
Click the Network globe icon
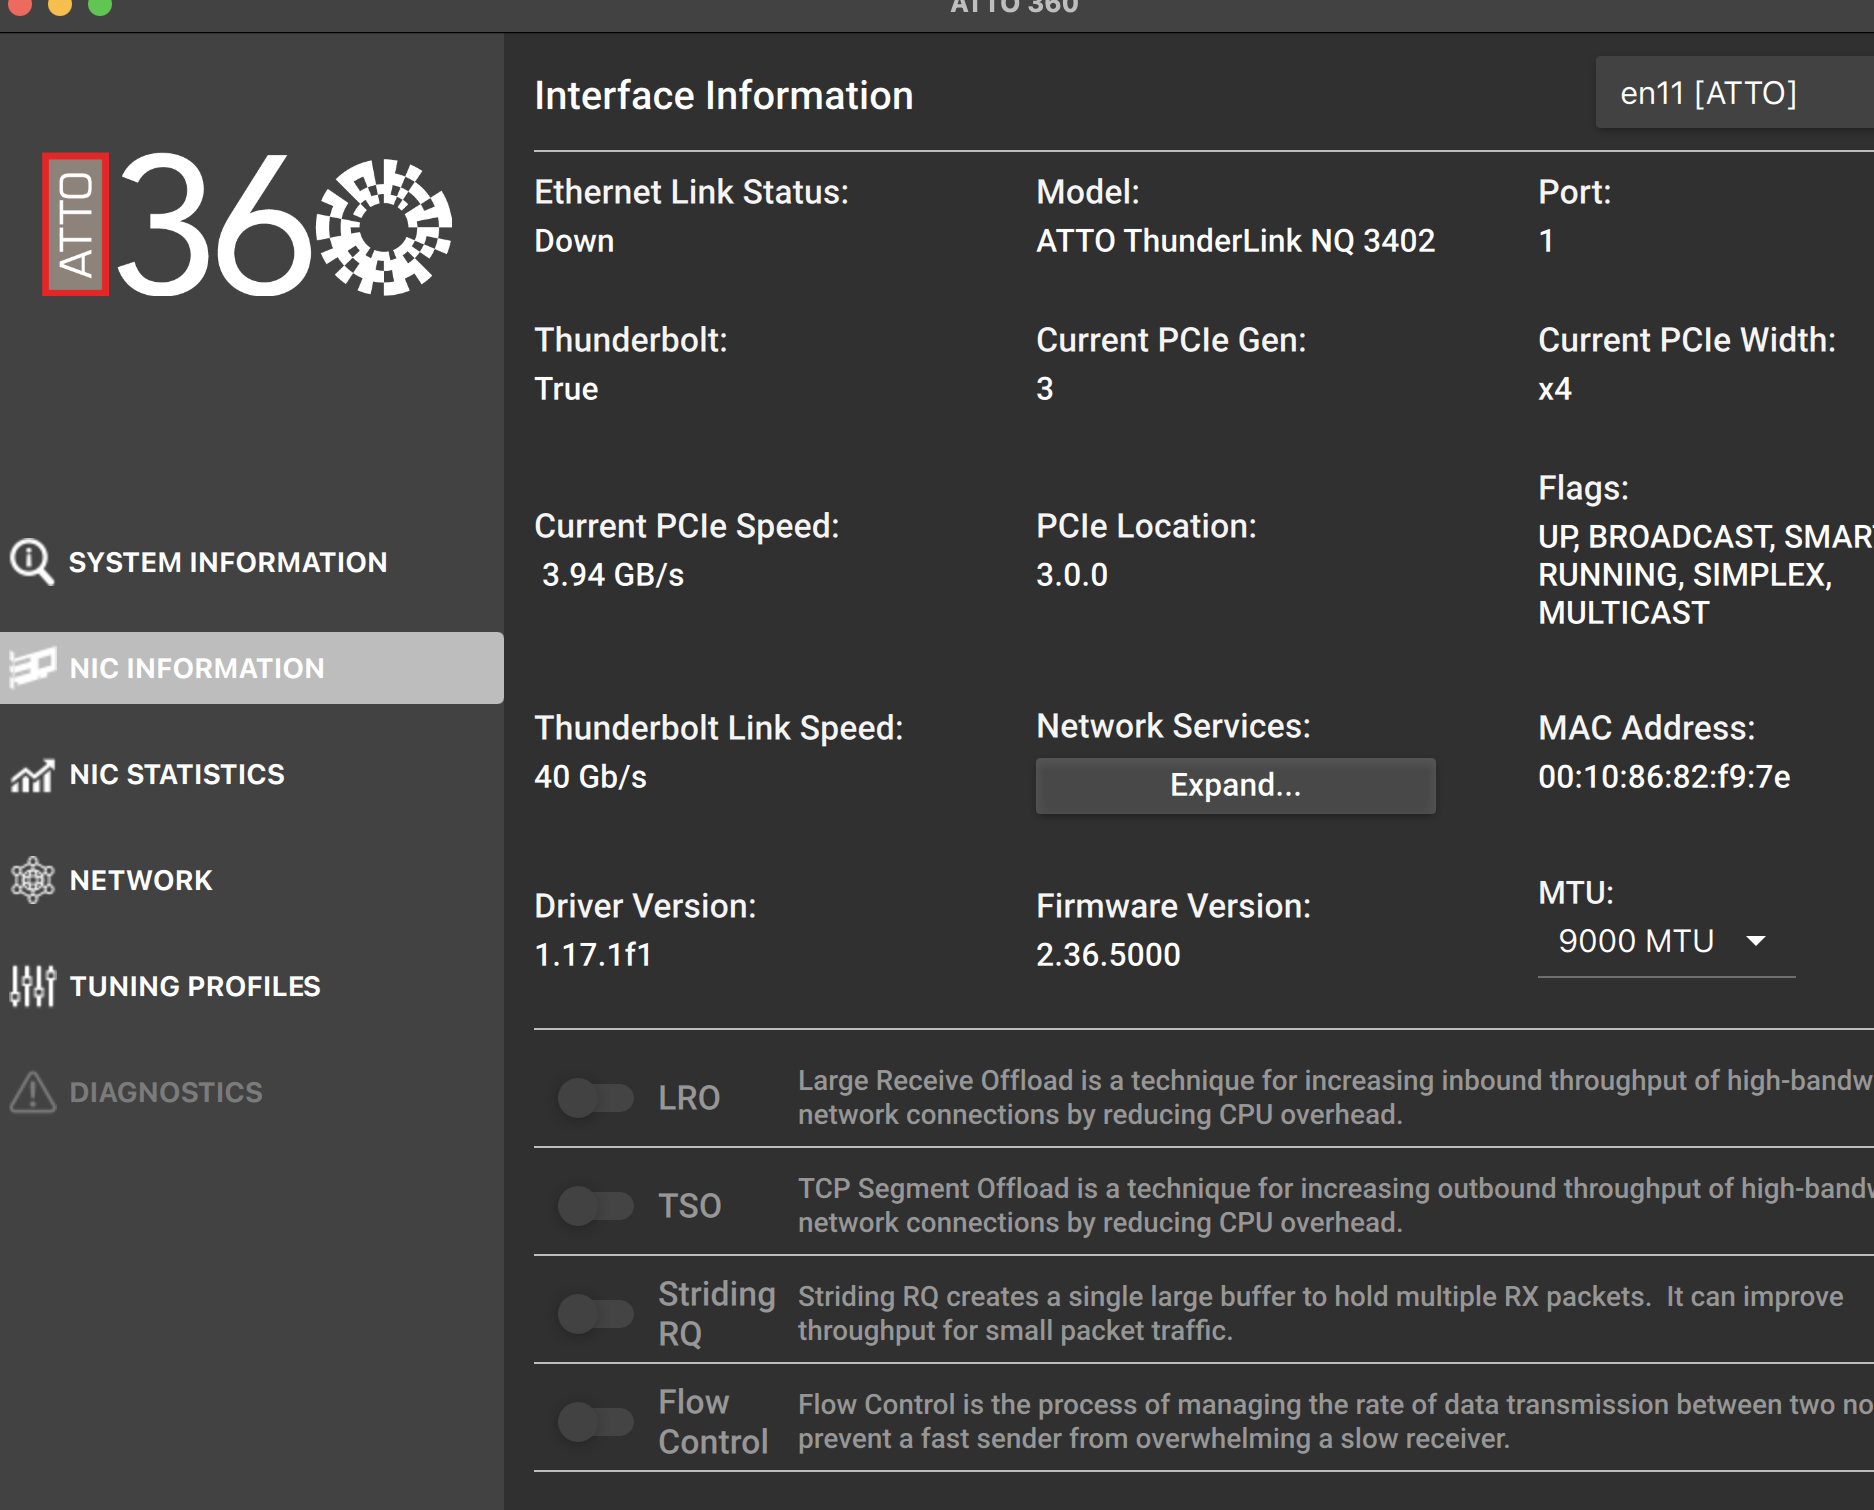click(32, 880)
